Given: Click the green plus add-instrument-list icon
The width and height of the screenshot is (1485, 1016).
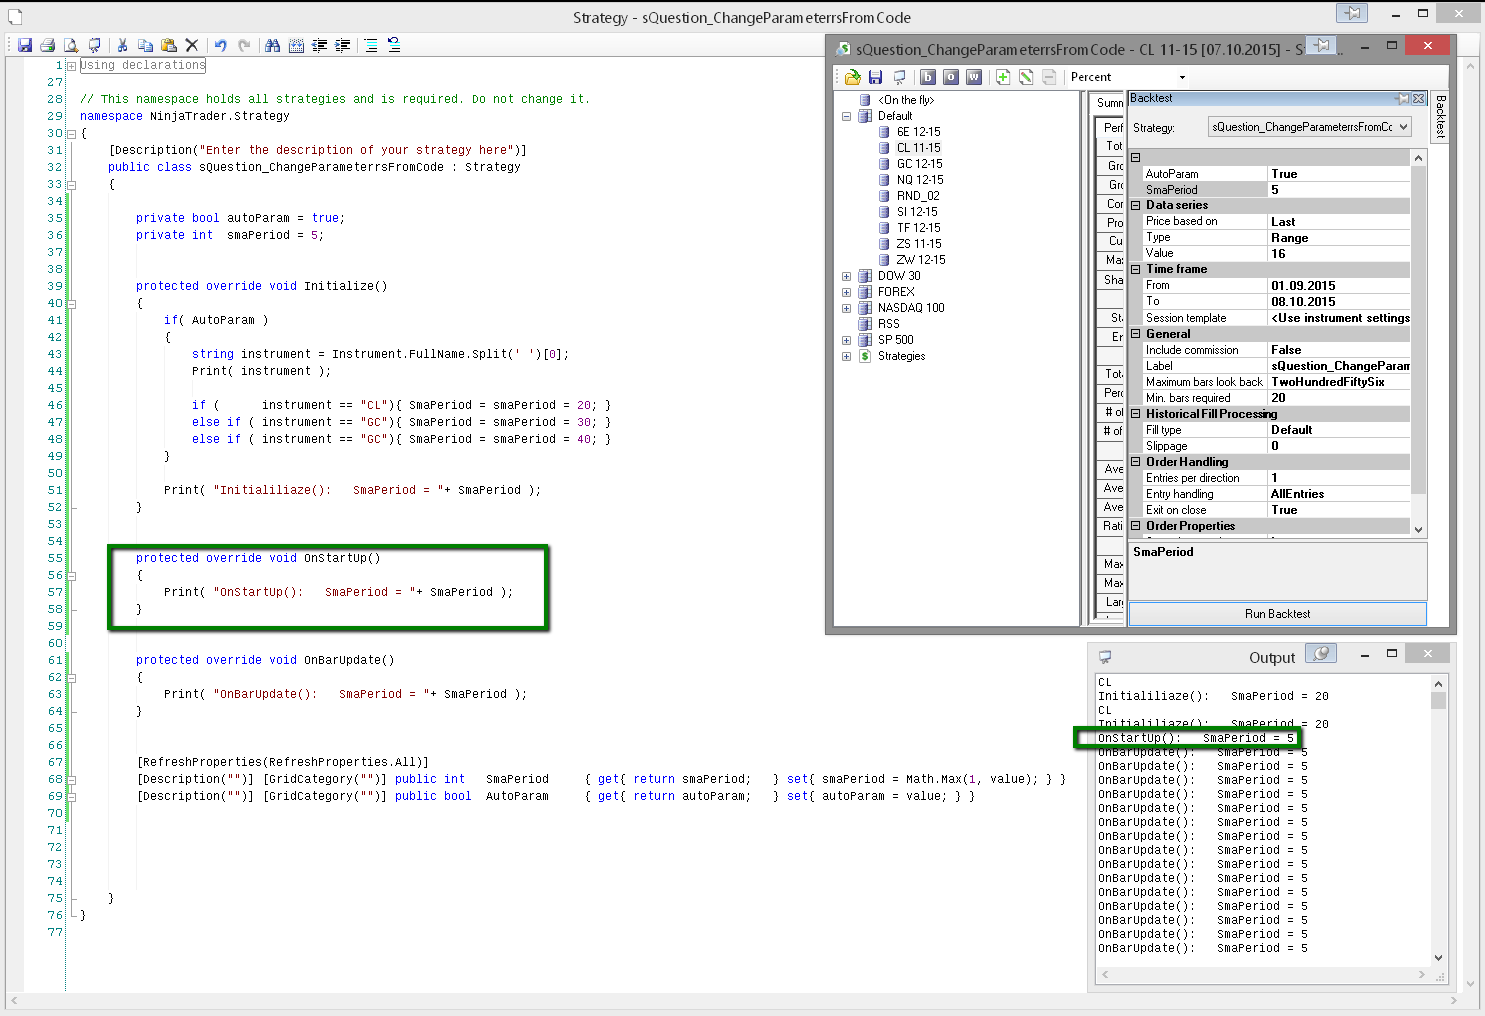Looking at the screenshot, I should pos(1002,77).
